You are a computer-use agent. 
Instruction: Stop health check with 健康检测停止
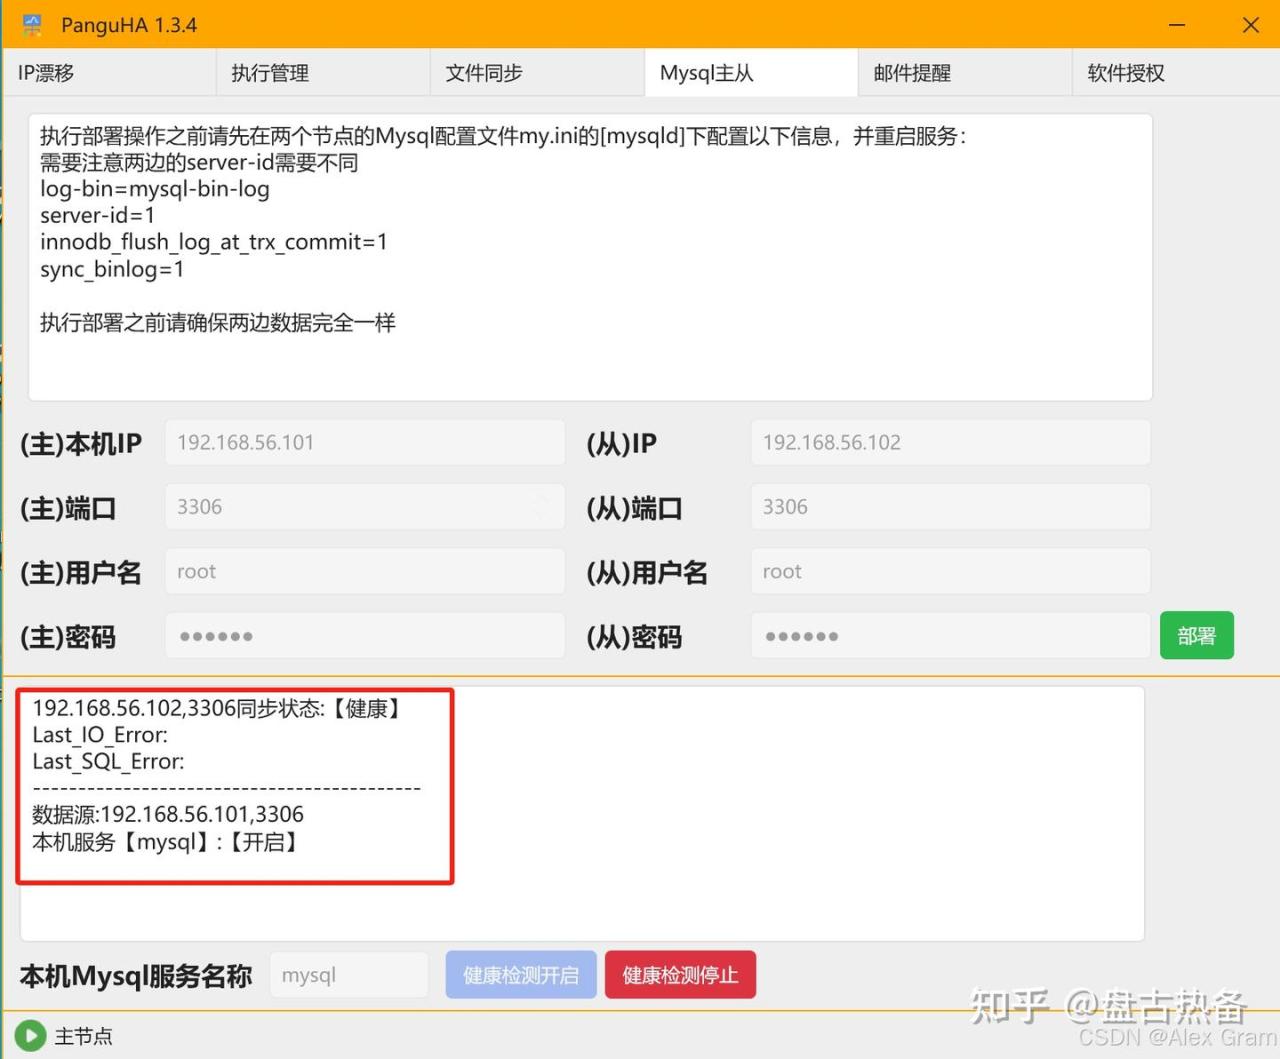pyautogui.click(x=680, y=975)
